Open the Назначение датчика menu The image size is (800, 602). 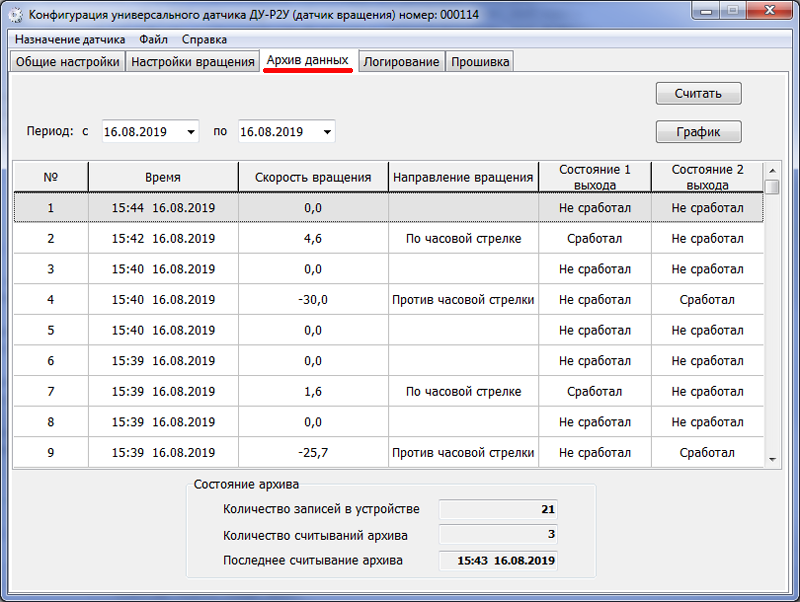point(70,39)
